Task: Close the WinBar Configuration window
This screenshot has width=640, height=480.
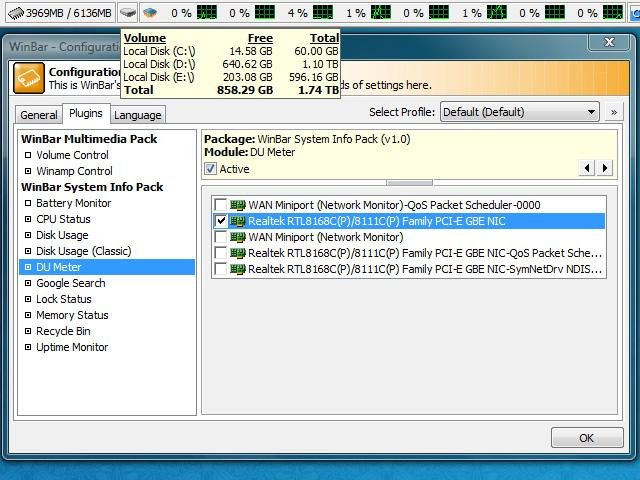Action: 609,42
